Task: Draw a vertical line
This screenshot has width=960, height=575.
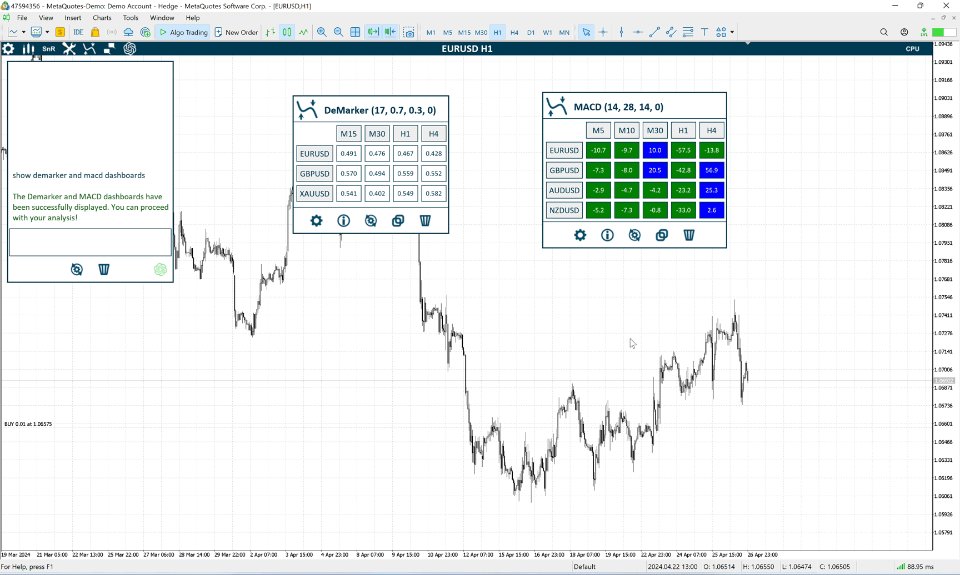Action: (621, 32)
